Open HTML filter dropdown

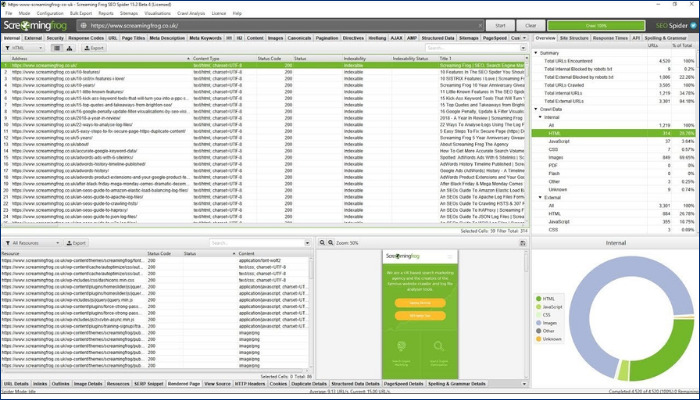[x=24, y=48]
